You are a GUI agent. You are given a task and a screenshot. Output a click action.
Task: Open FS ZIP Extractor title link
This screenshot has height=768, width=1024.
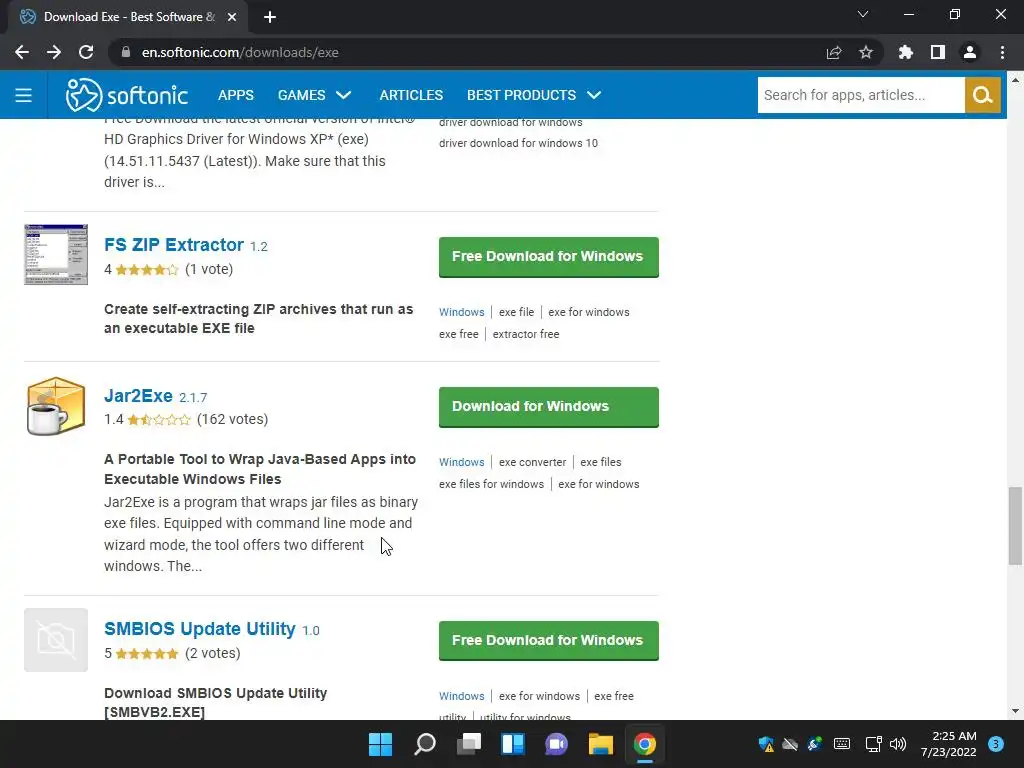point(174,245)
